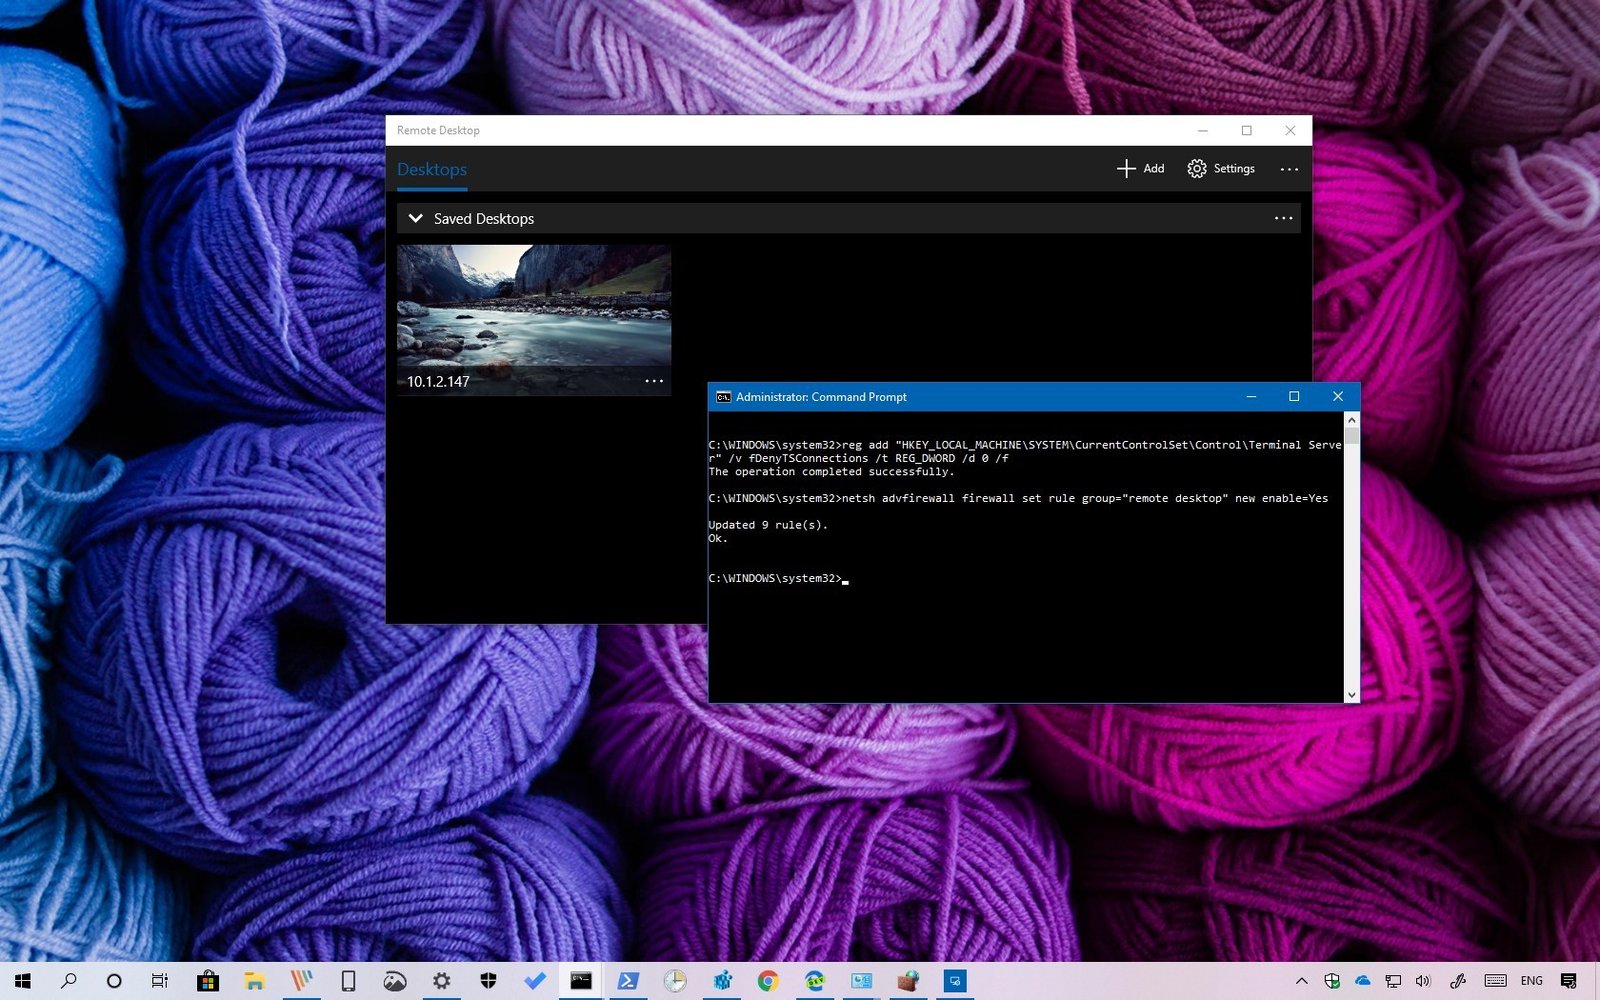Image resolution: width=1600 pixels, height=1000 pixels.
Task: Open Remote Desktop Settings gear
Action: tap(1220, 169)
